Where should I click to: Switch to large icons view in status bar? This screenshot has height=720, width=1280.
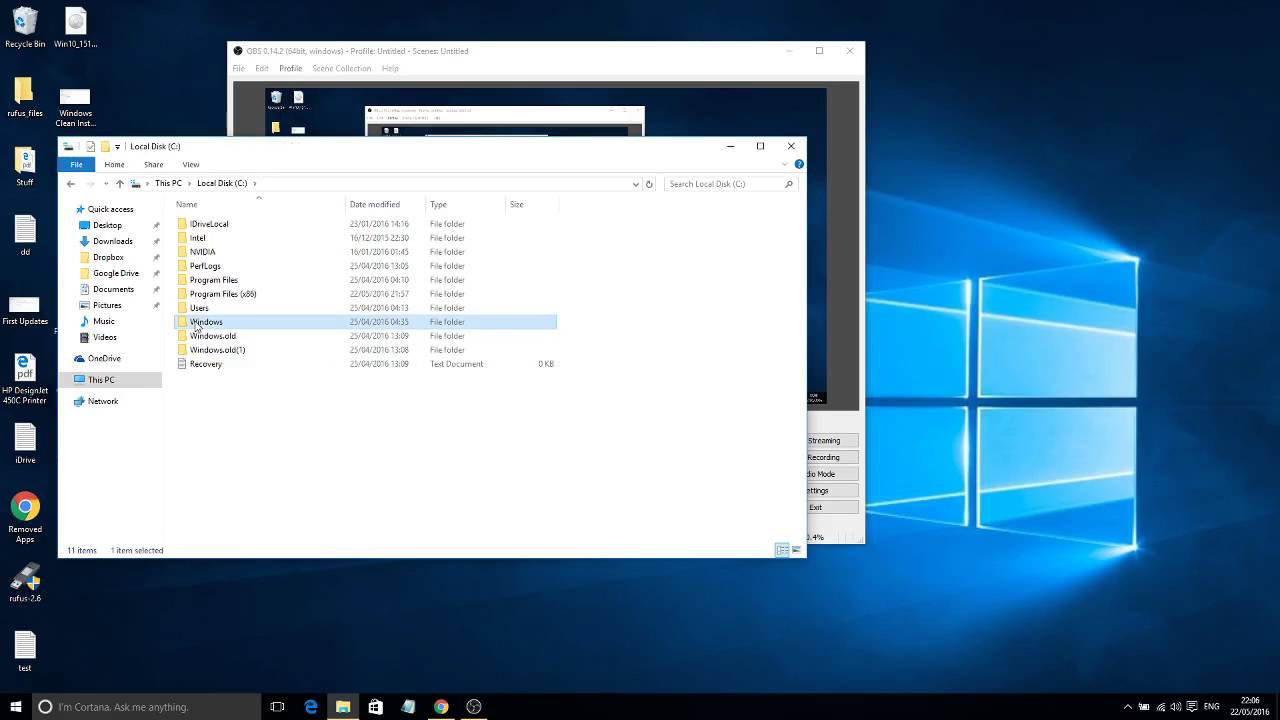[796, 550]
